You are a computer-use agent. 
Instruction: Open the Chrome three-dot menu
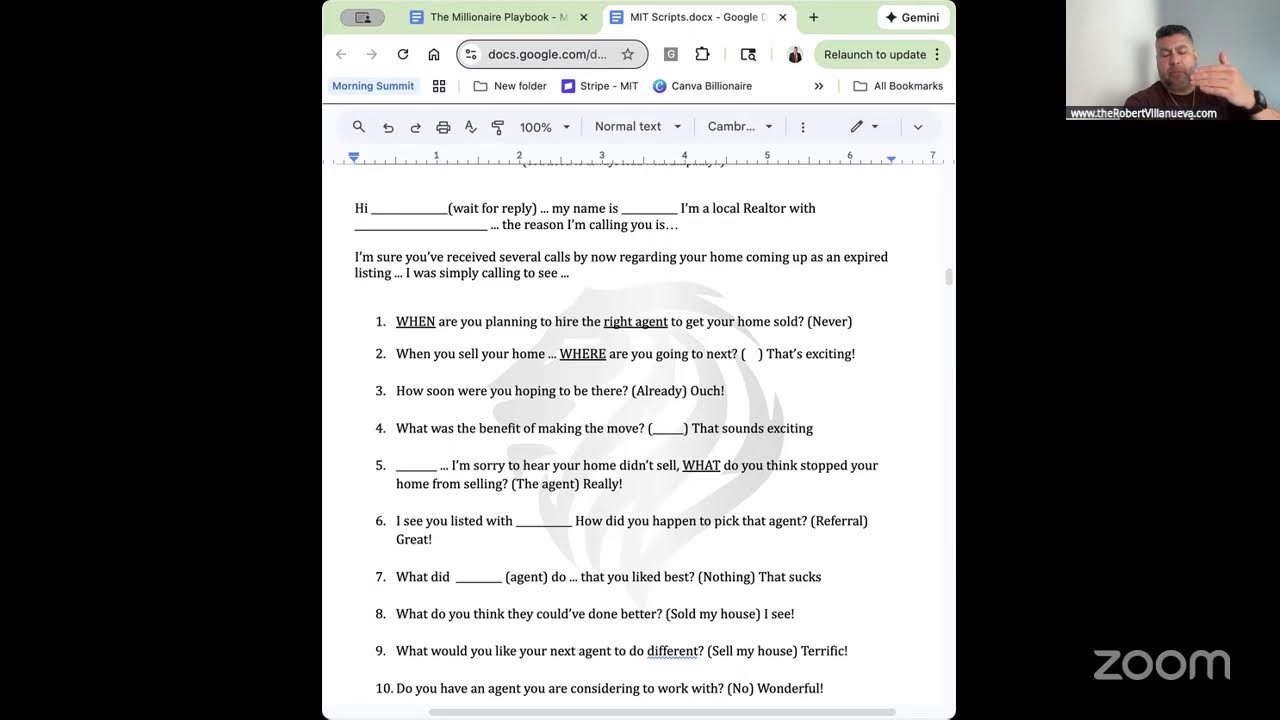(937, 54)
